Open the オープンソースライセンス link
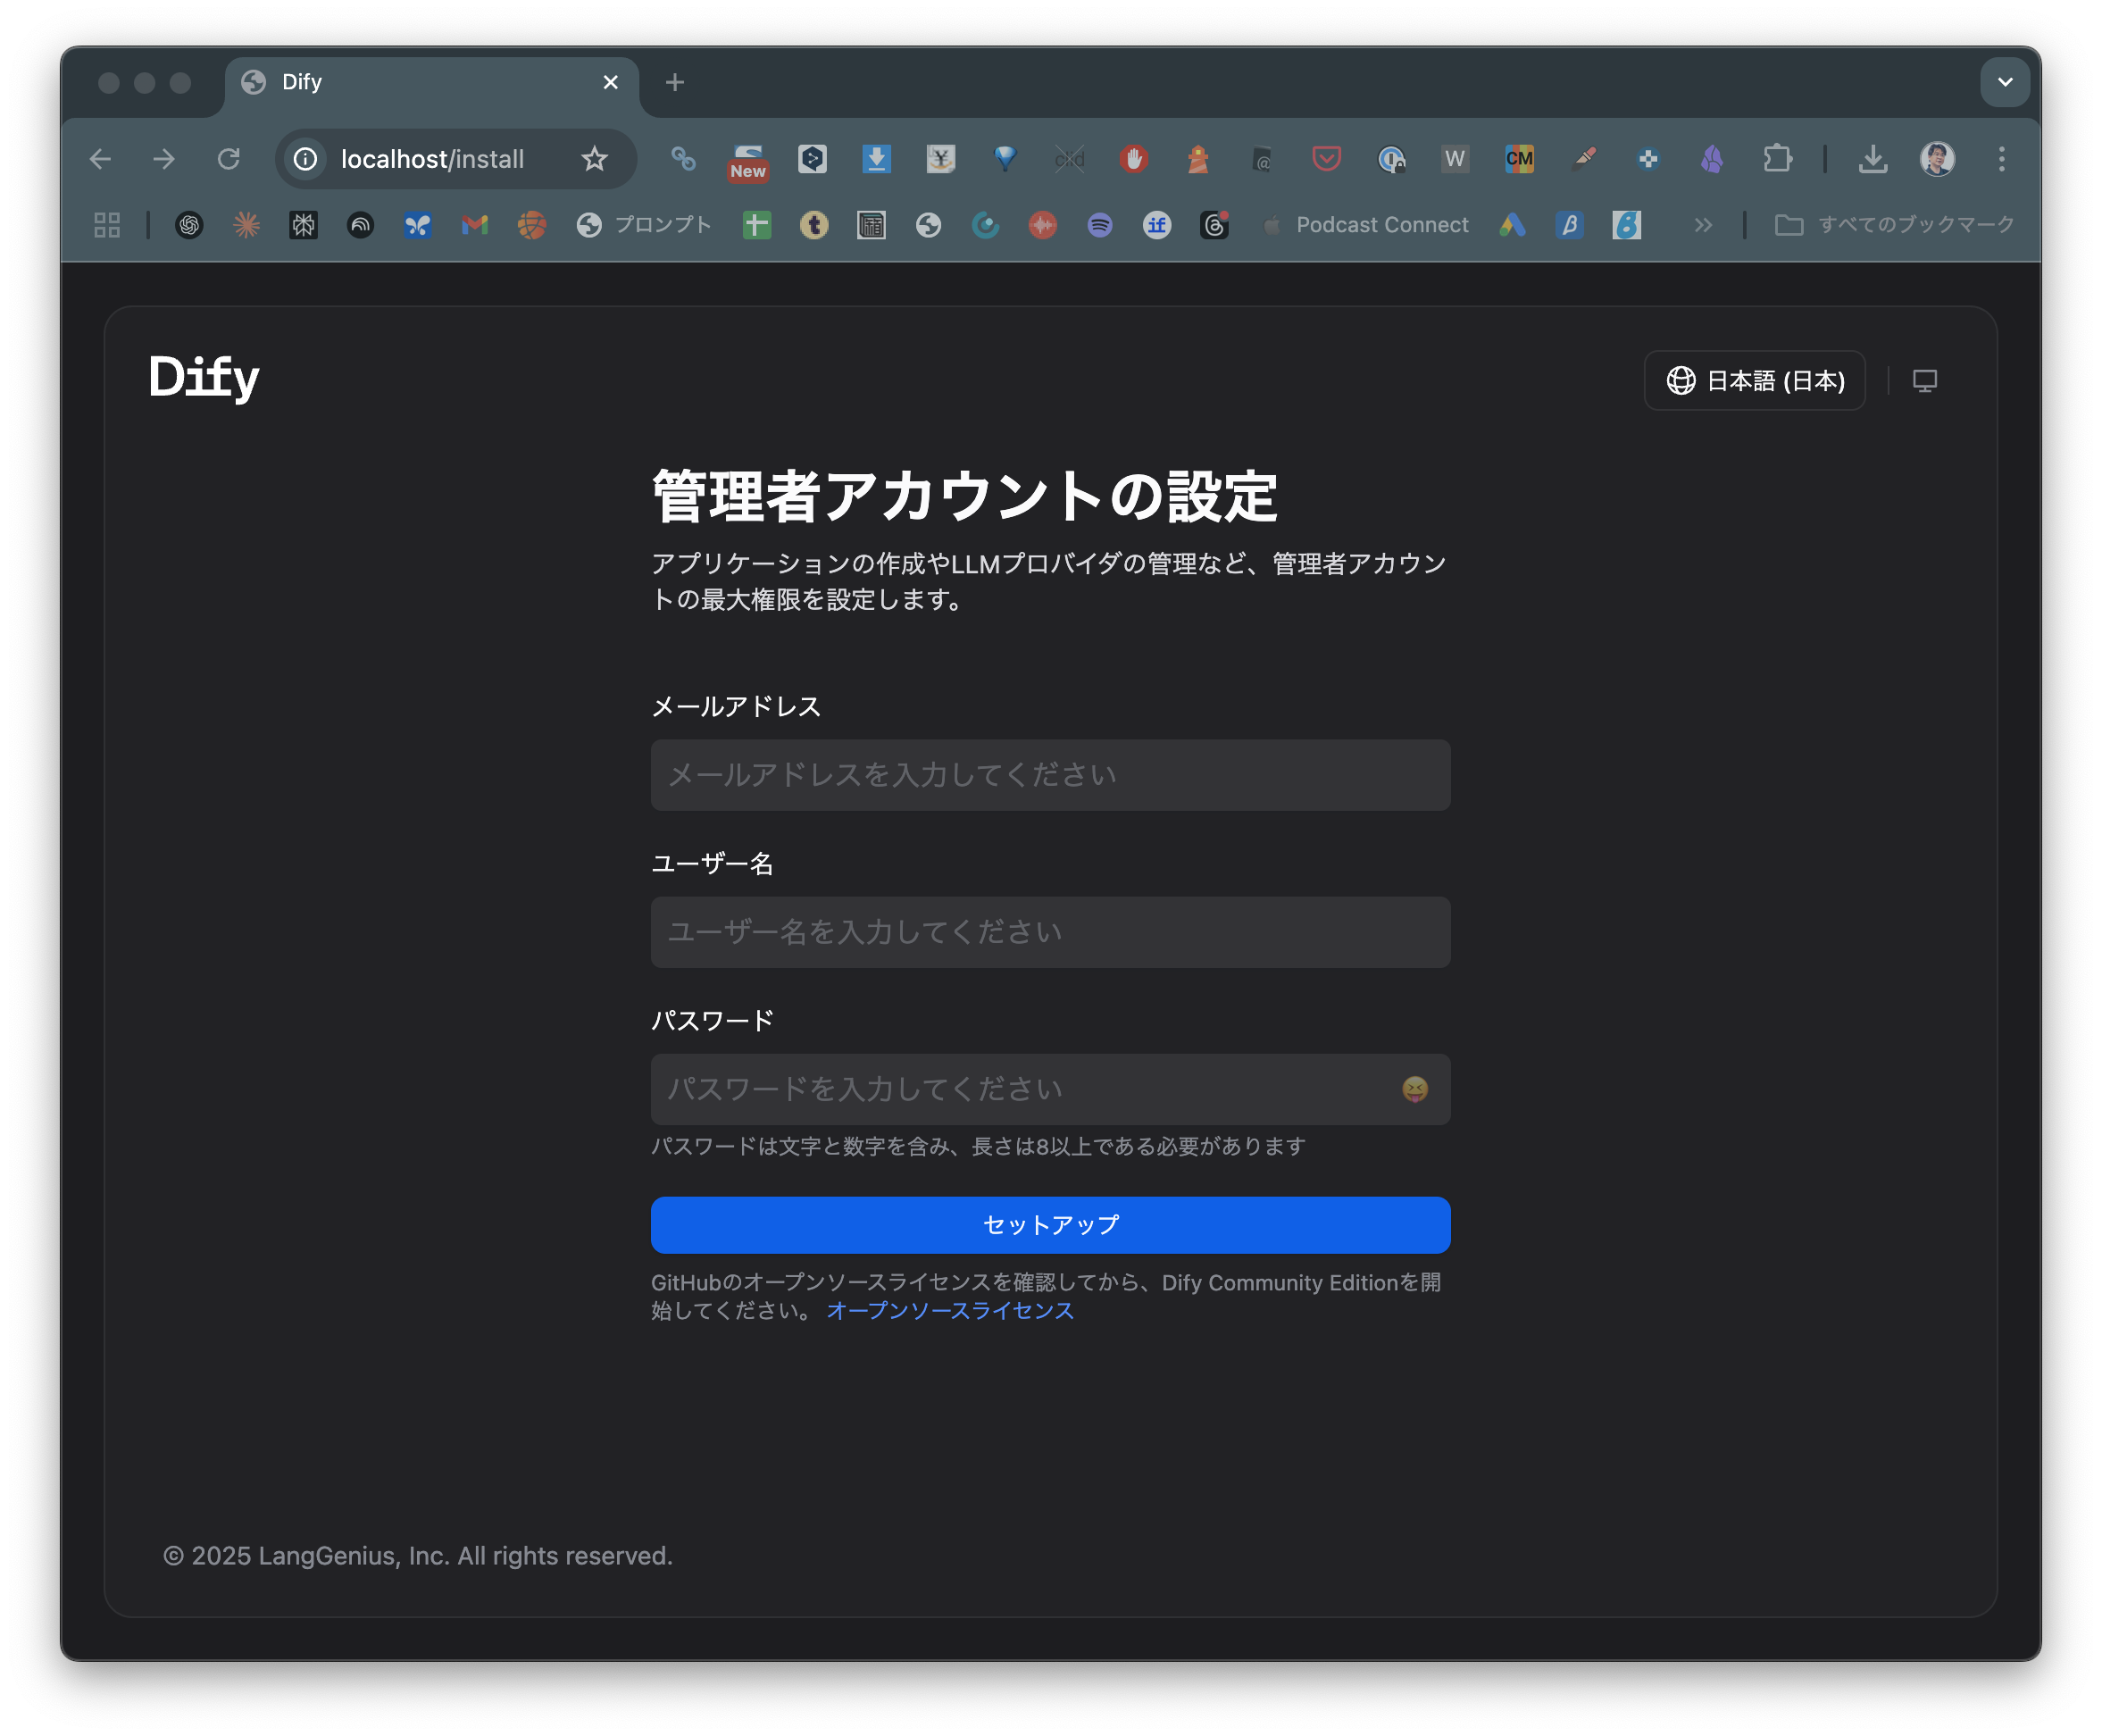 [950, 1310]
